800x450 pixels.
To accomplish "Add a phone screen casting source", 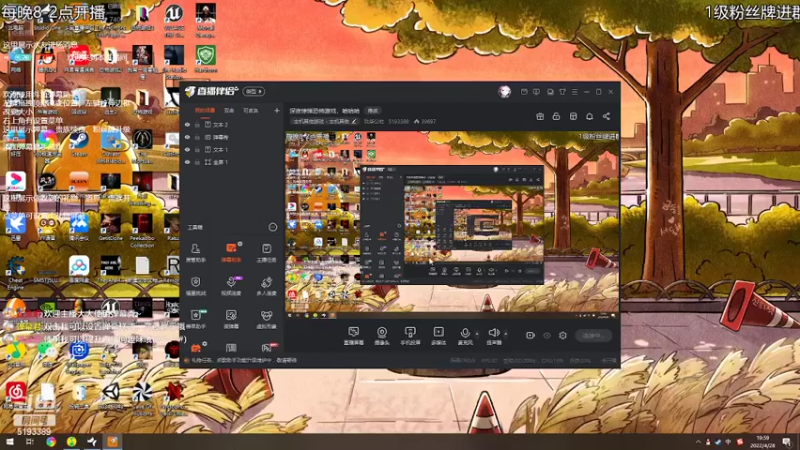I will coord(410,336).
